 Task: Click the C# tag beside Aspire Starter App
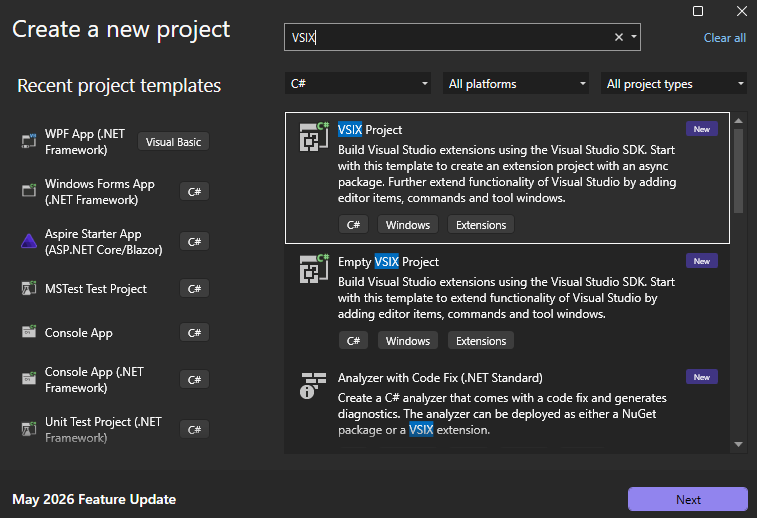pyautogui.click(x=194, y=241)
